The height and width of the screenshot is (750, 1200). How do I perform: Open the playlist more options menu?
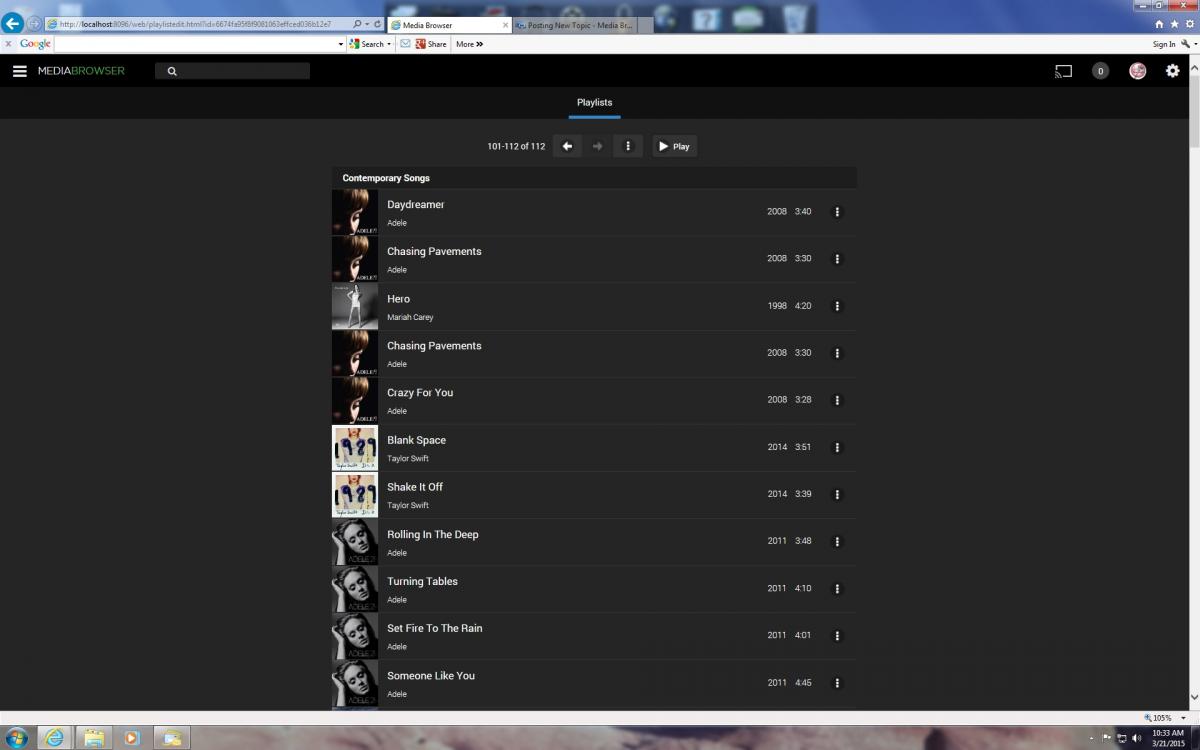pos(628,146)
